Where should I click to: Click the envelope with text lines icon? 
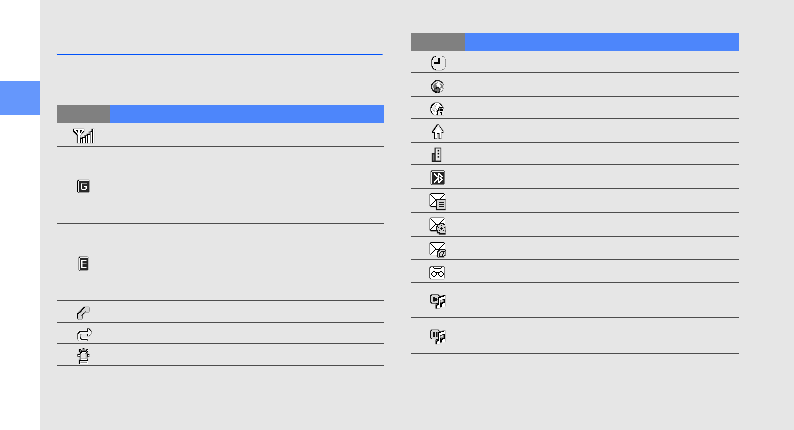(438, 202)
